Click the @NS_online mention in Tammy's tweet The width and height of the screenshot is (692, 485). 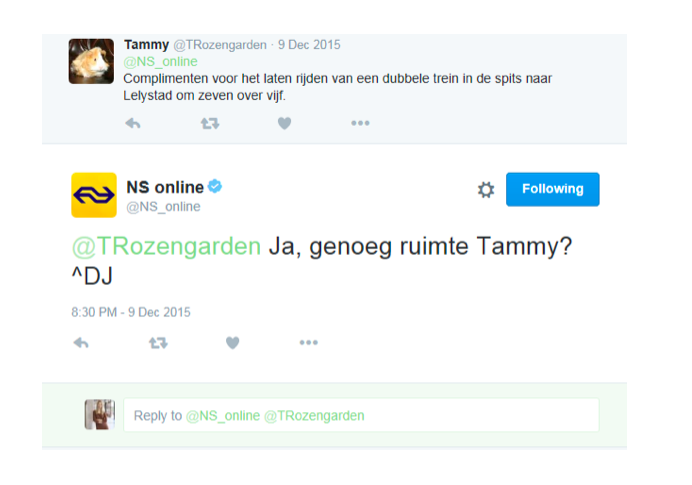[x=160, y=61]
